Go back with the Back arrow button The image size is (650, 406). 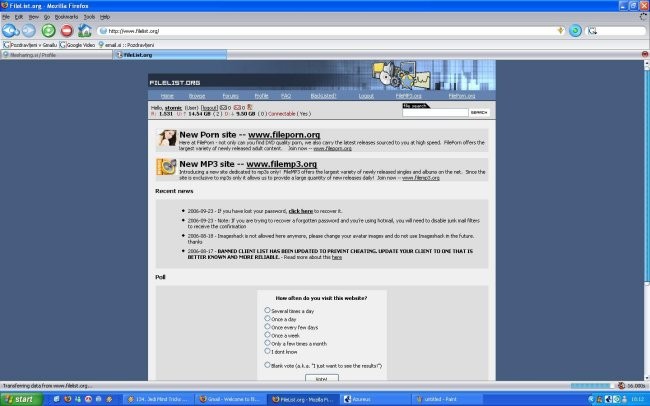click(x=10, y=31)
